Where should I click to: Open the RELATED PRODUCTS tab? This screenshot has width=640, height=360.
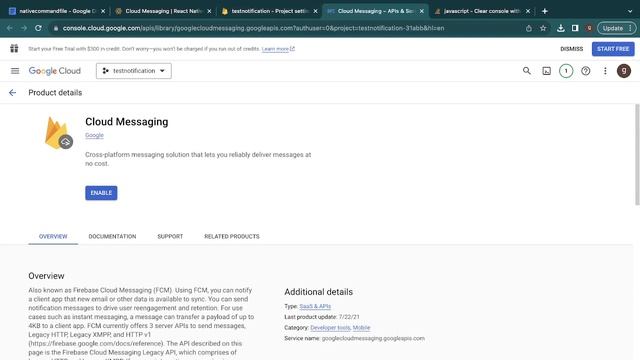coord(232,236)
